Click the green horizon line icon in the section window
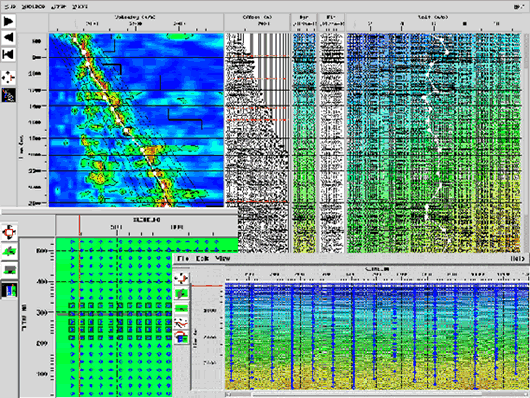The image size is (530, 398). coord(182,308)
